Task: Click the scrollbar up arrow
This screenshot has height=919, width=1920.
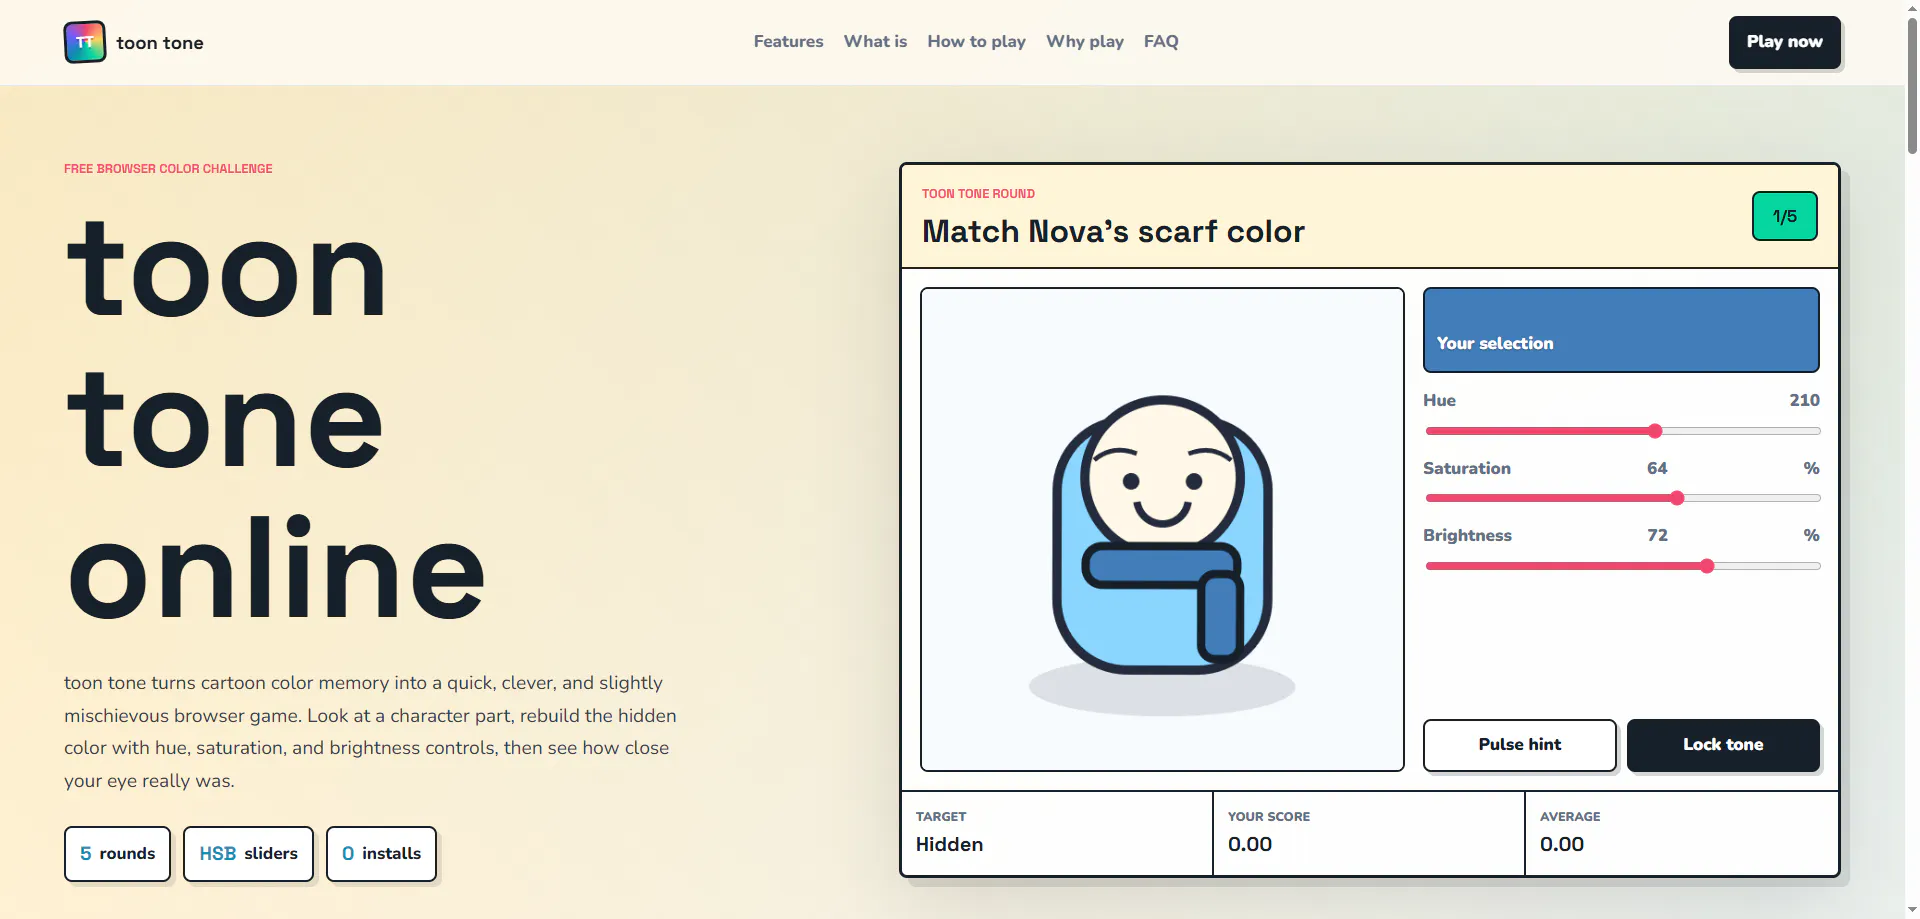Action: [1912, 7]
